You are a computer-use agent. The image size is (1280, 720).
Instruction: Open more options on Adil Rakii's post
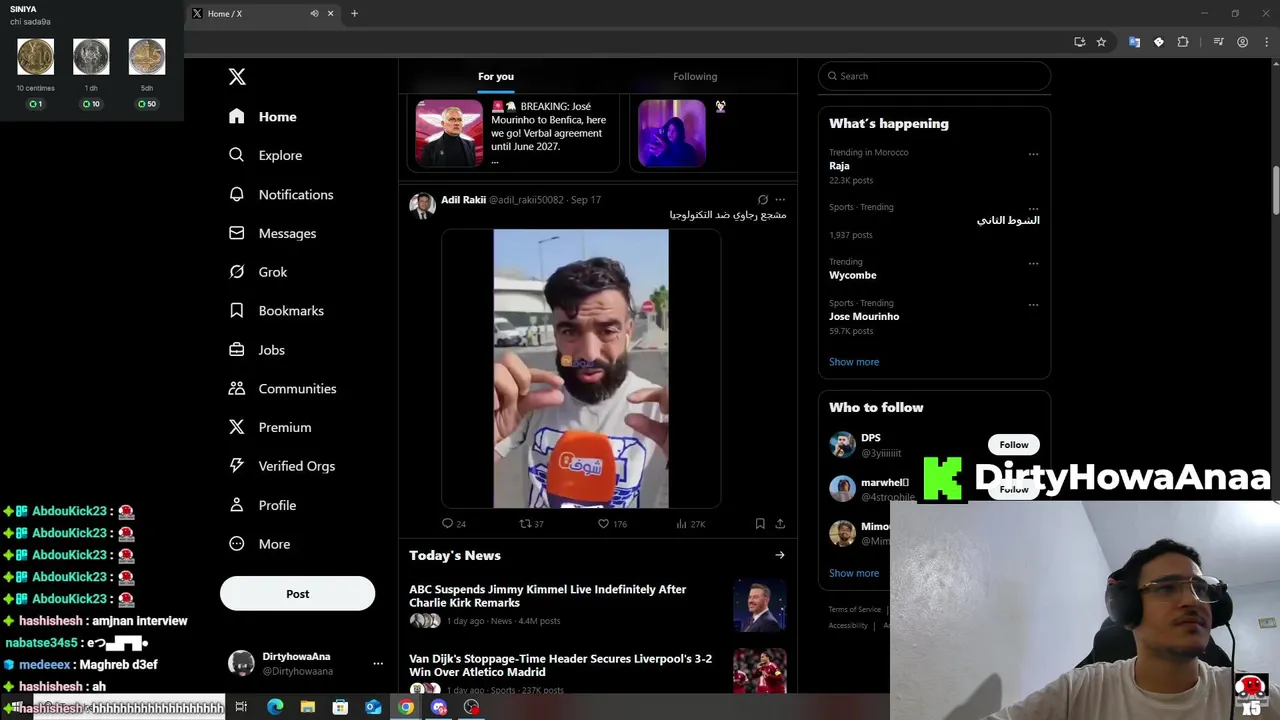coord(780,200)
